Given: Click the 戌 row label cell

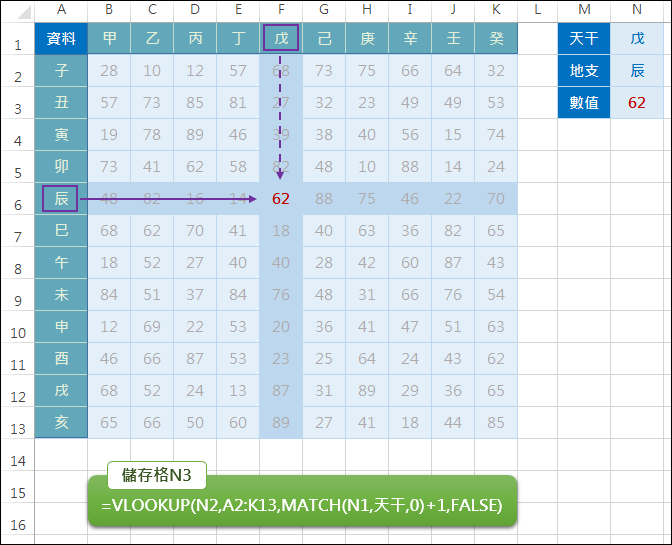Looking at the screenshot, I should point(61,391).
